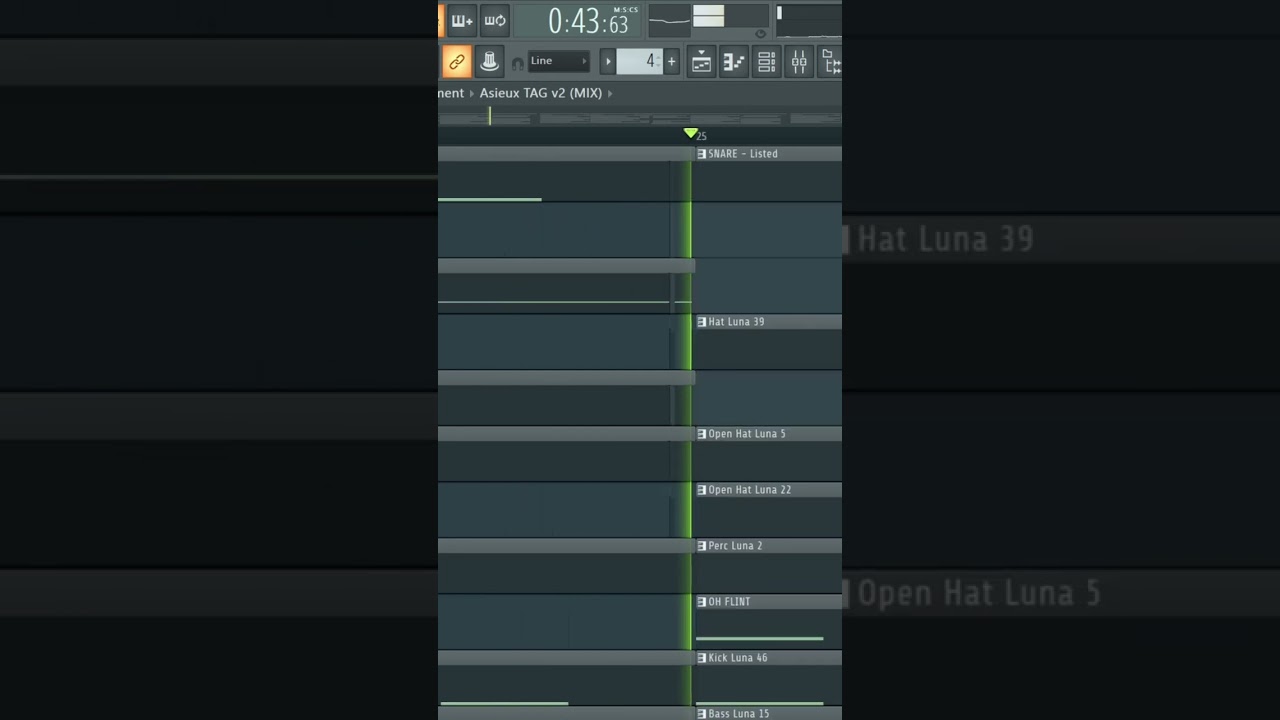Screen dimensions: 1280x720
Task: Toggle the loop recording icon
Action: click(494, 20)
